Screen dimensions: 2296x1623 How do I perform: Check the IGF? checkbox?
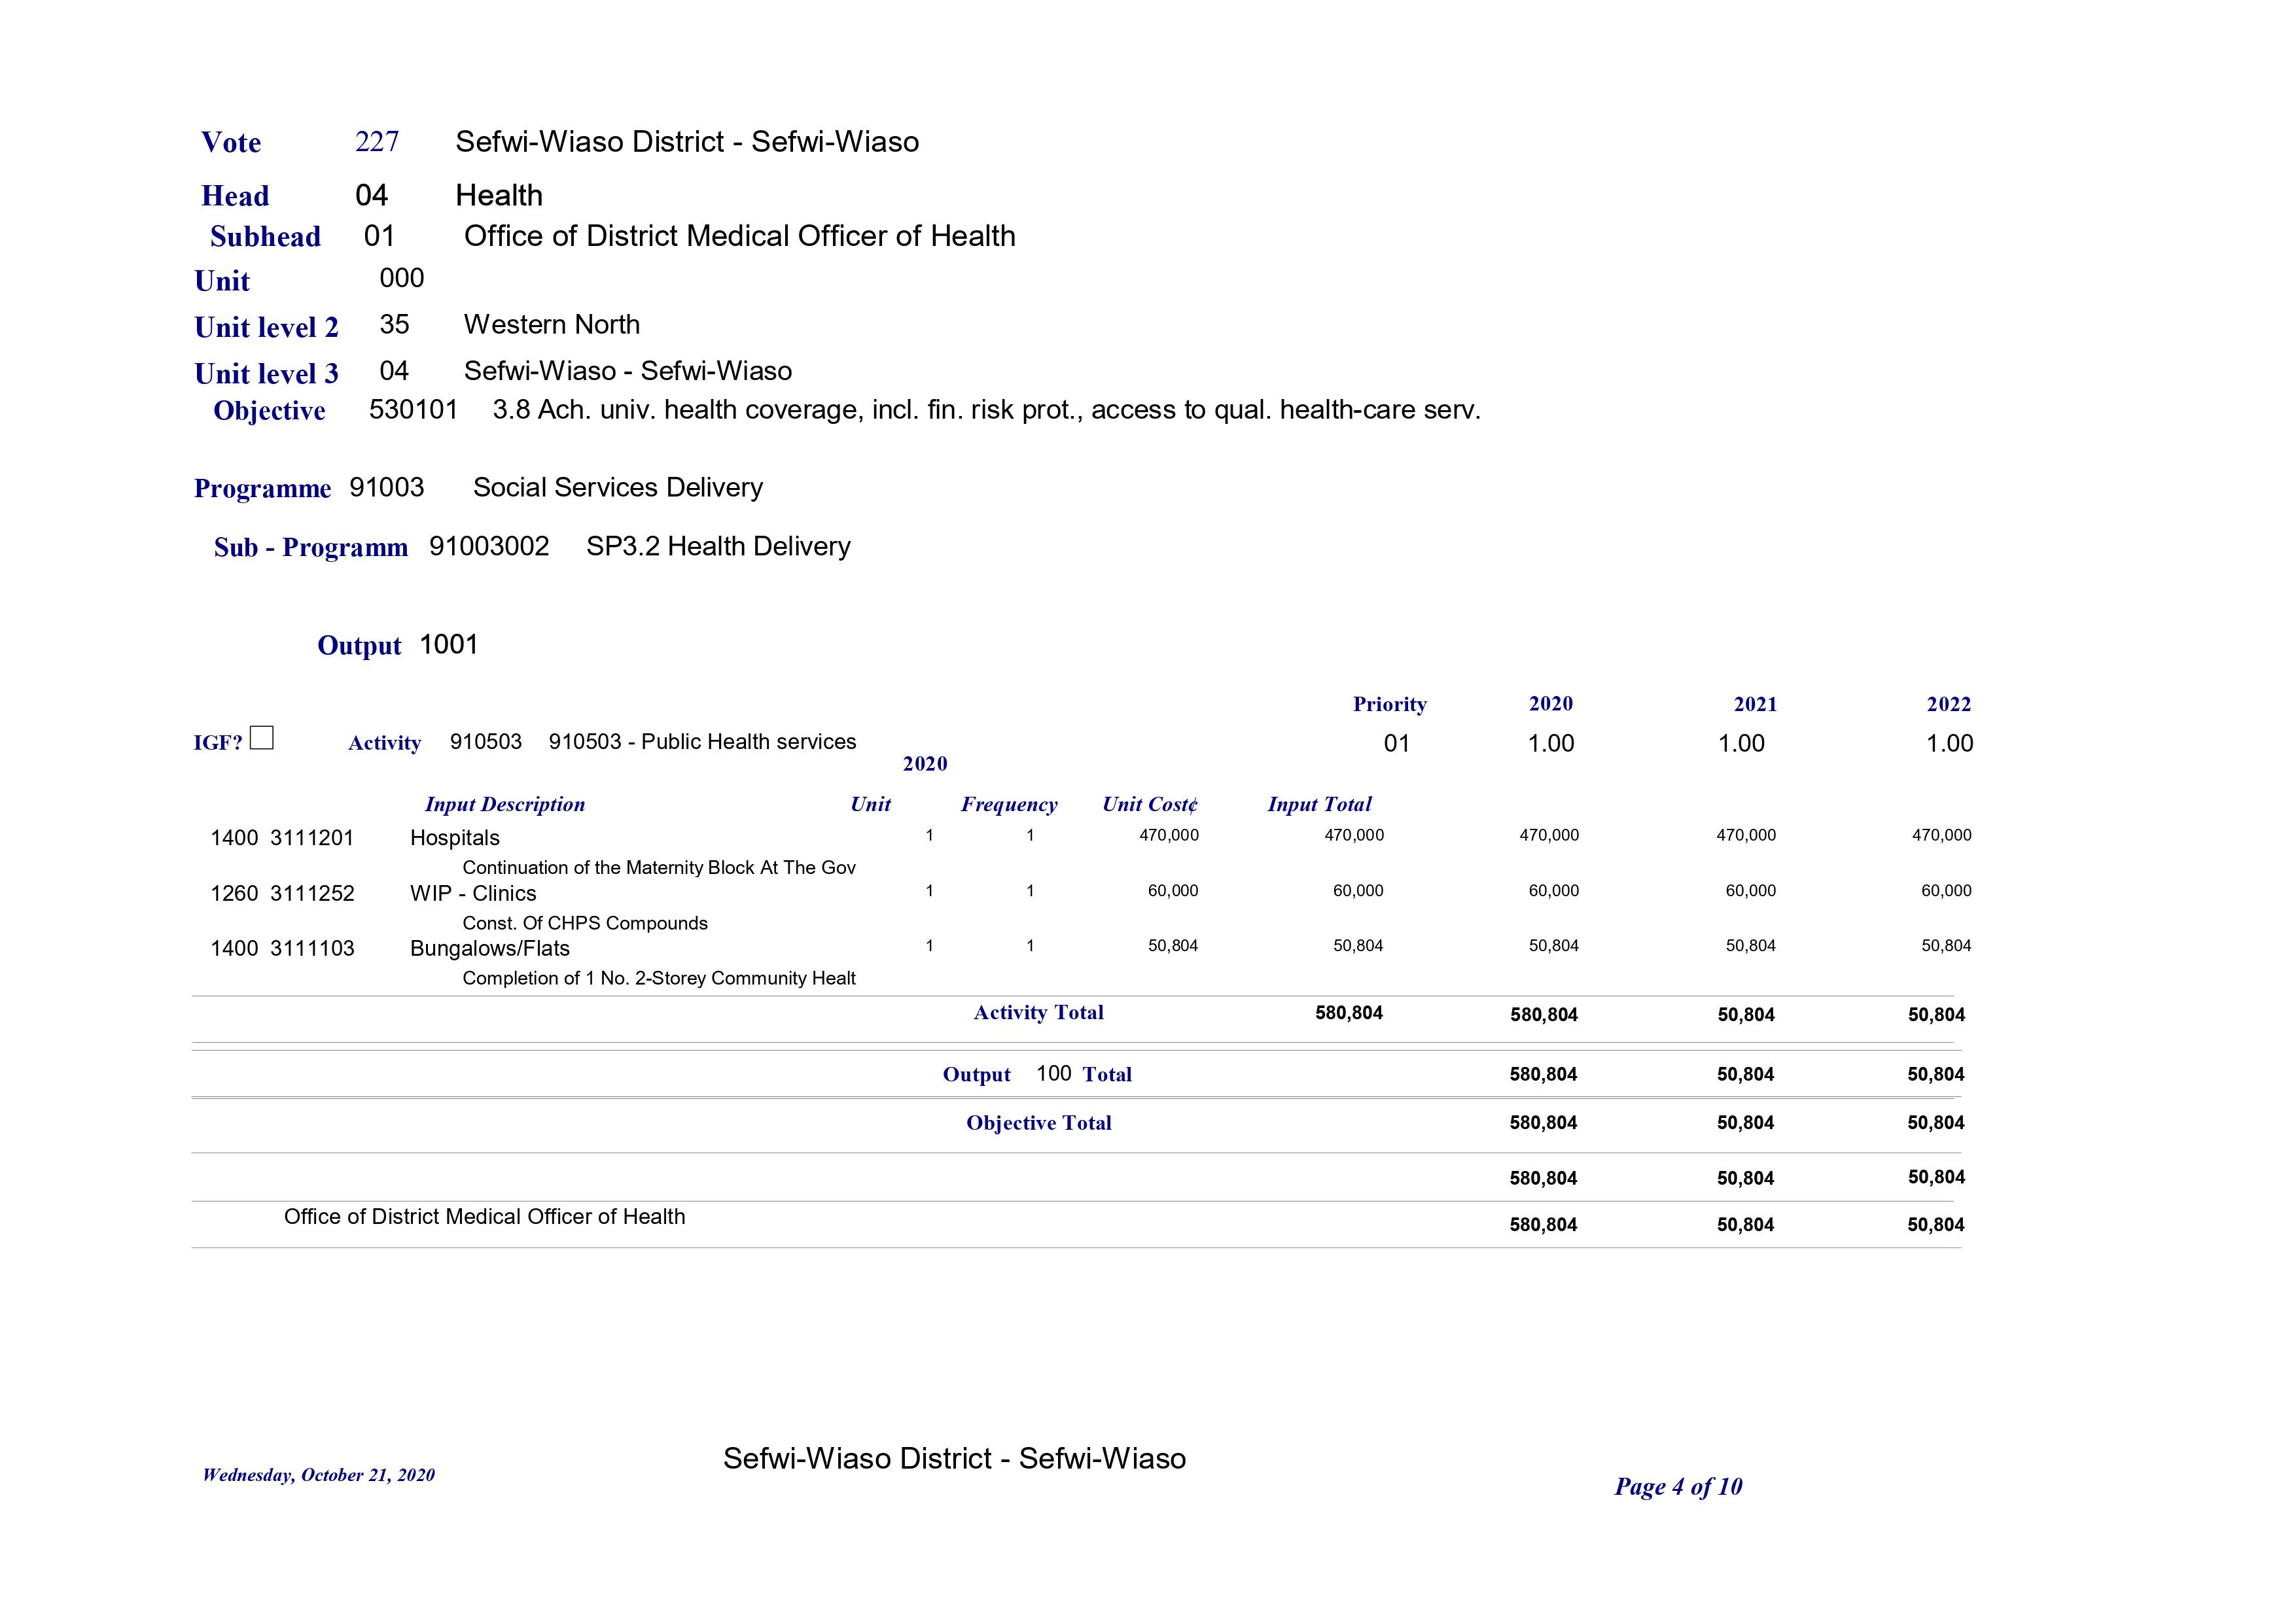coord(261,738)
